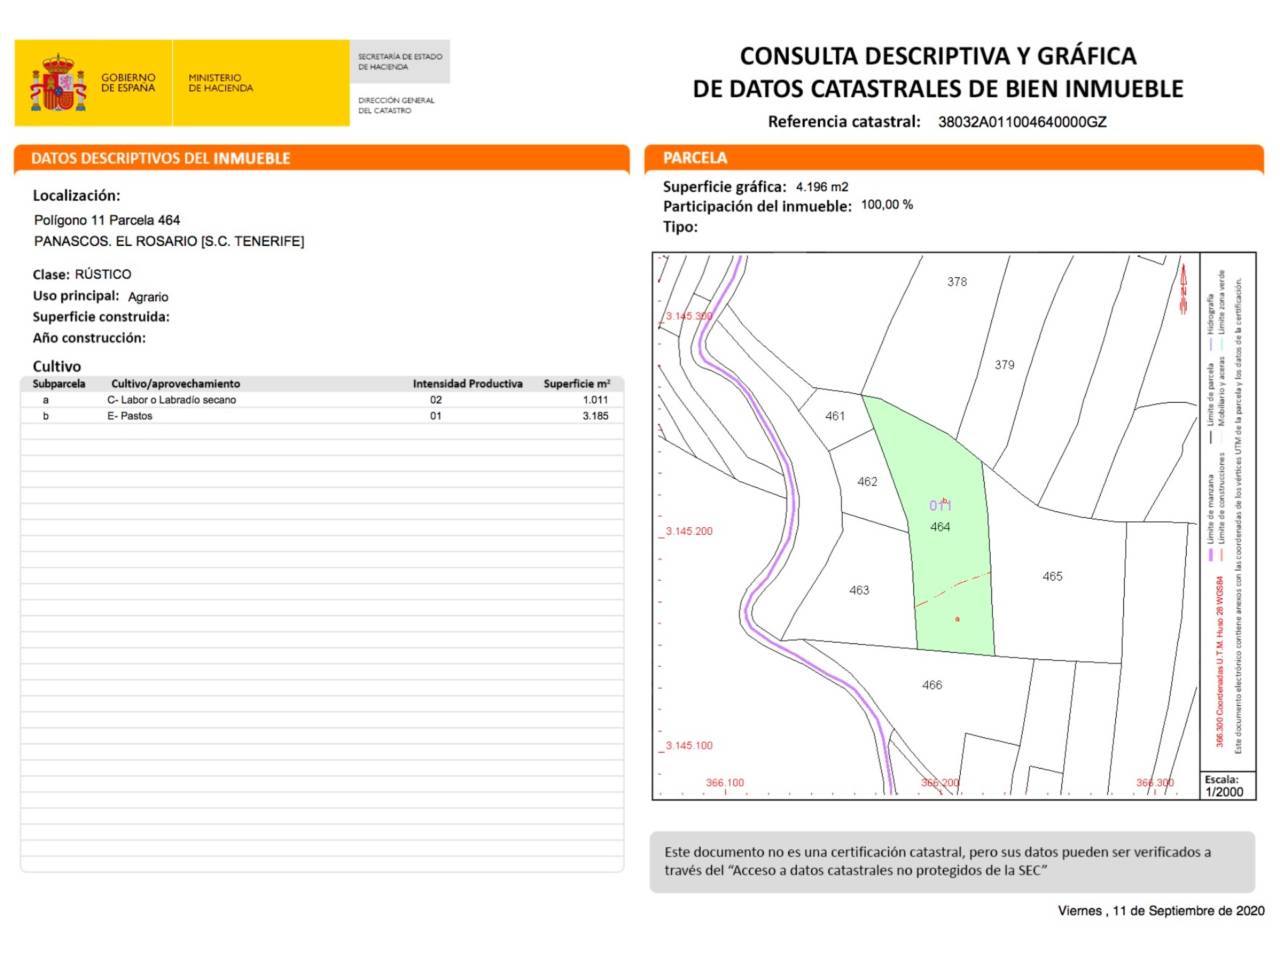Click the Superficie m² column header

pyautogui.click(x=577, y=384)
